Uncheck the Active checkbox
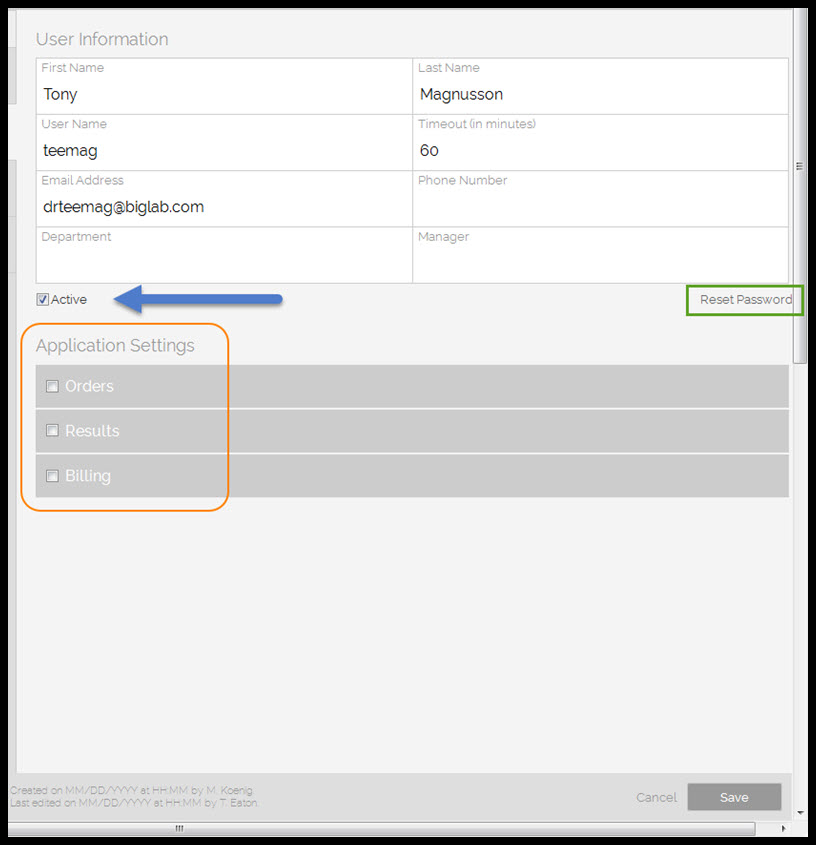The width and height of the screenshot is (816, 845). [x=43, y=299]
